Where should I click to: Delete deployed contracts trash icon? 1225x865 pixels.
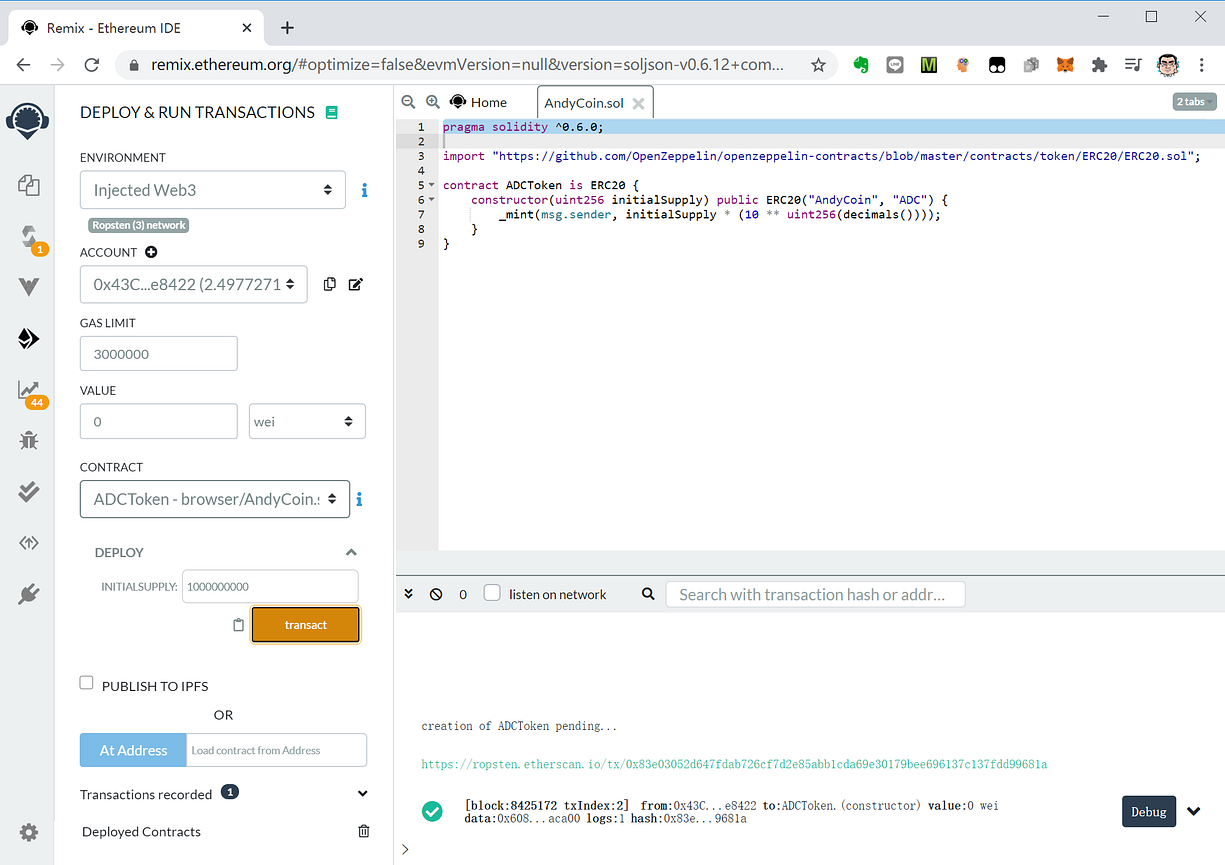364,831
